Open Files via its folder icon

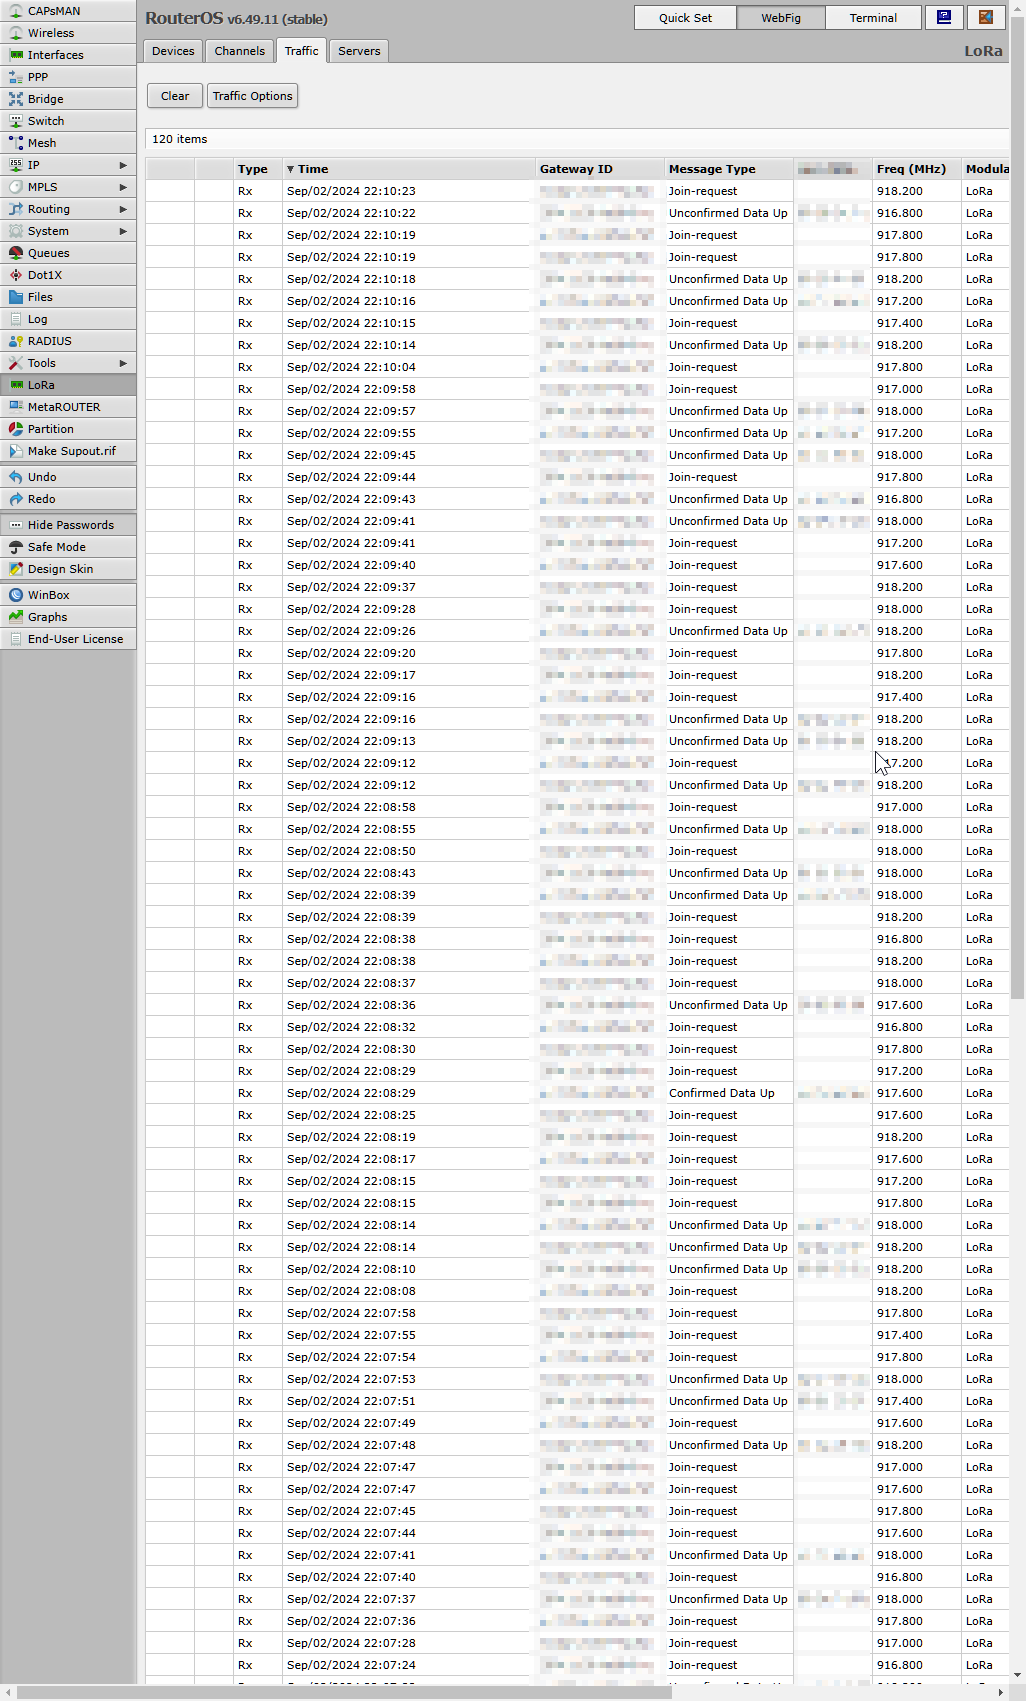[x=16, y=297]
